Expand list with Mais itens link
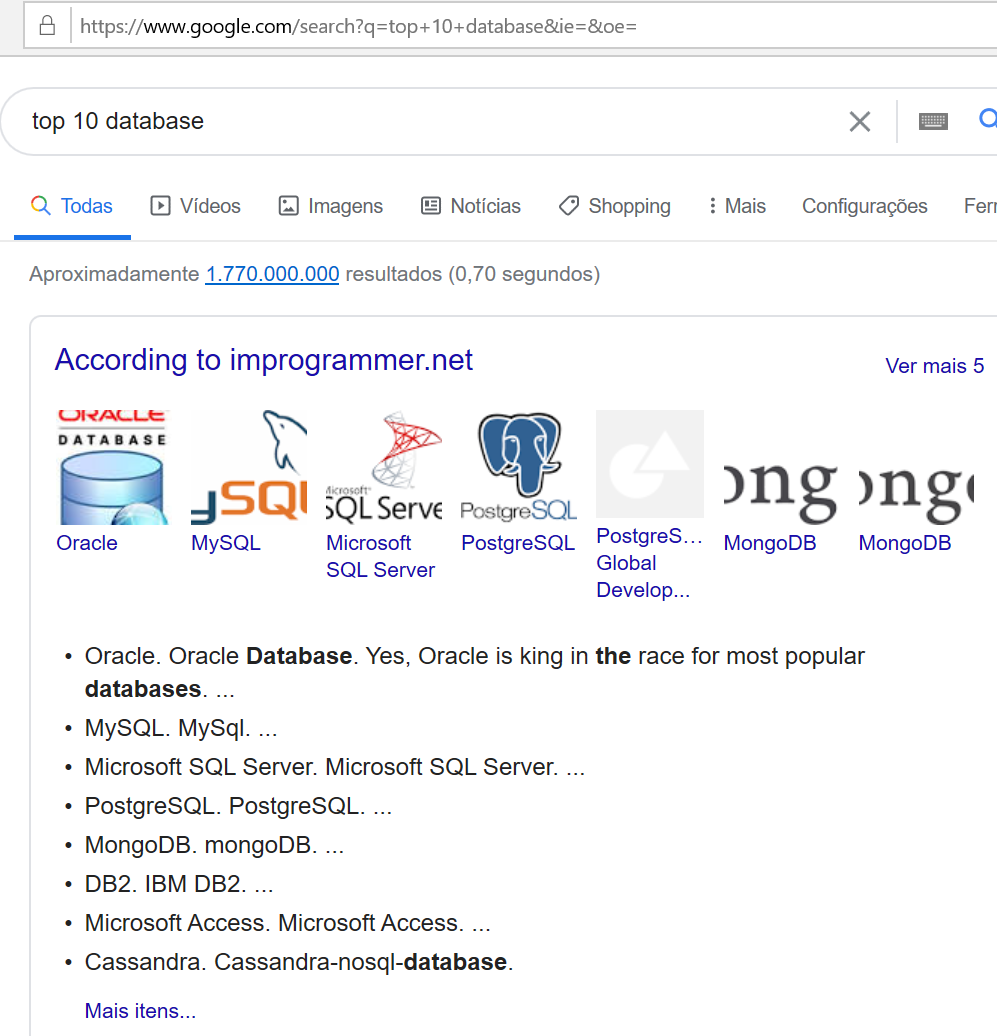Image resolution: width=997 pixels, height=1036 pixels. 140,1011
